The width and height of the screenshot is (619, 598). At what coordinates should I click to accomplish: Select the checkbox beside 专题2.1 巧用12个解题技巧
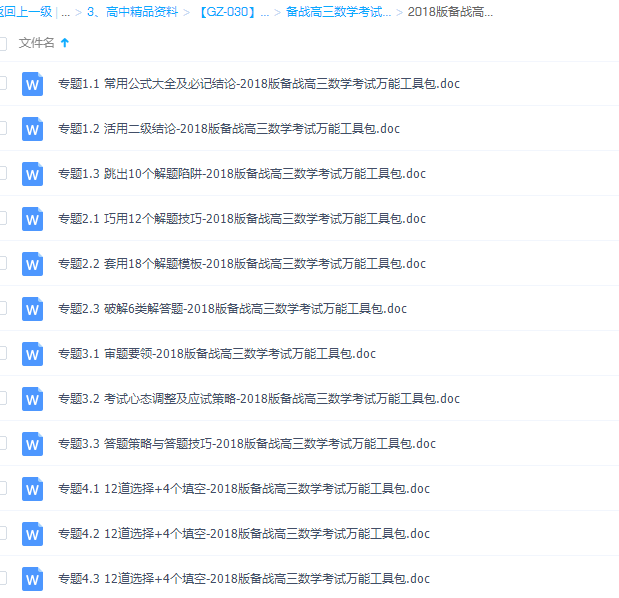2,218
